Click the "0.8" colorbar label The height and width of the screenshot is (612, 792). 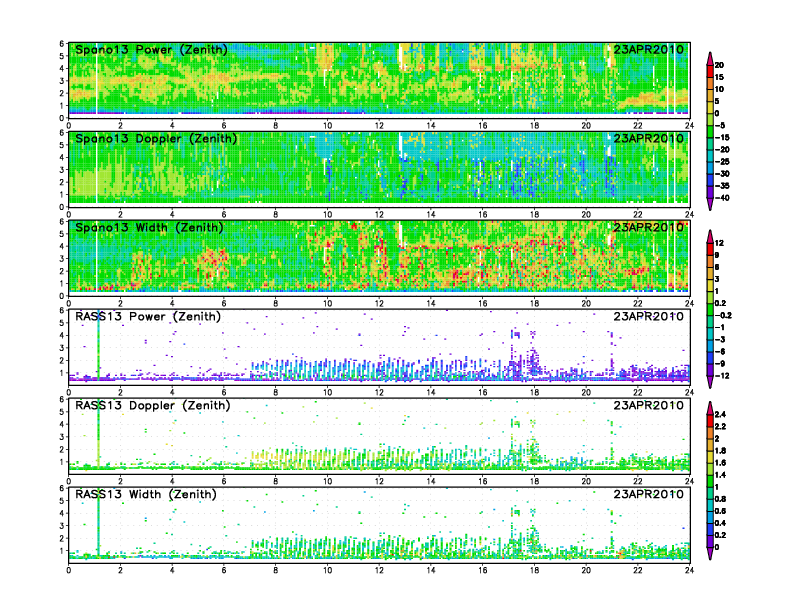pos(720,499)
